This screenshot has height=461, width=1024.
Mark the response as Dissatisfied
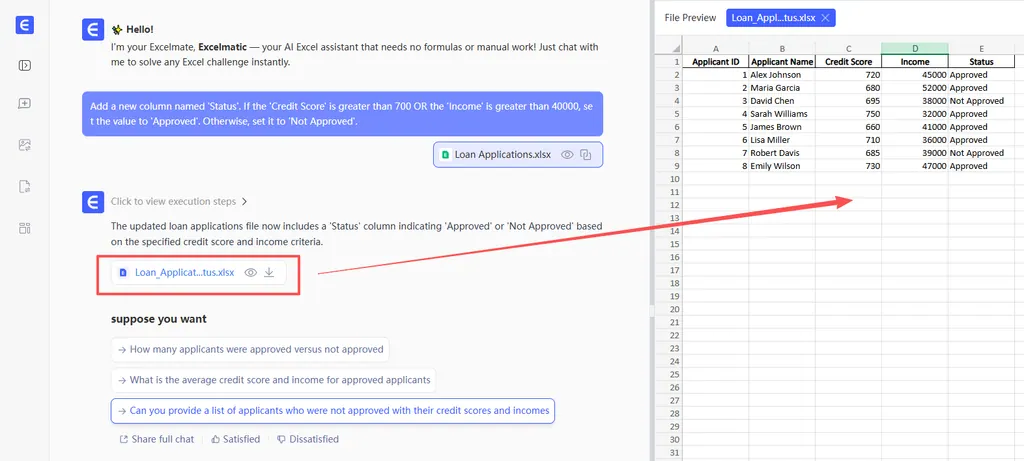(308, 439)
